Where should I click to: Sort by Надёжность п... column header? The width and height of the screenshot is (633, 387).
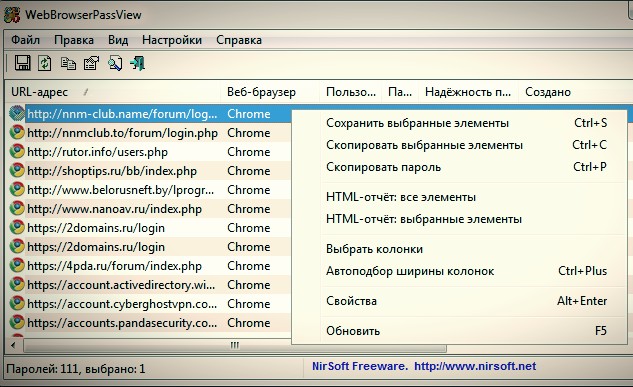(x=468, y=92)
